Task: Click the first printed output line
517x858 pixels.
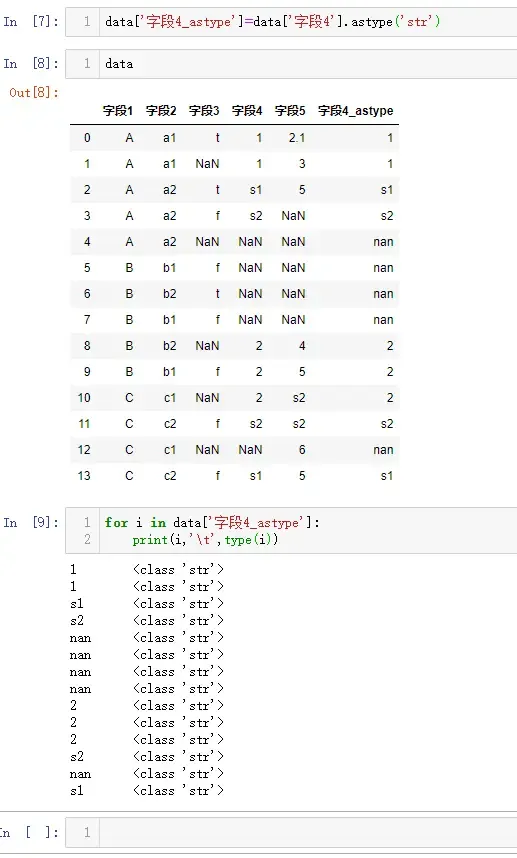Action: tap(147, 570)
